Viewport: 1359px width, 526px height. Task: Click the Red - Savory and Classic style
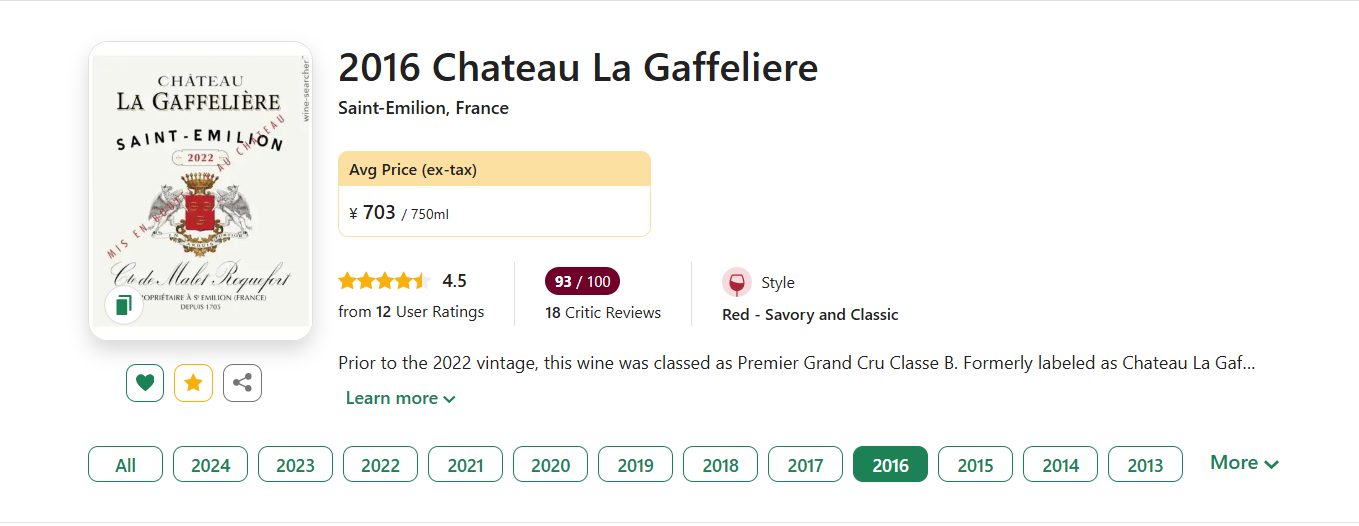click(810, 315)
